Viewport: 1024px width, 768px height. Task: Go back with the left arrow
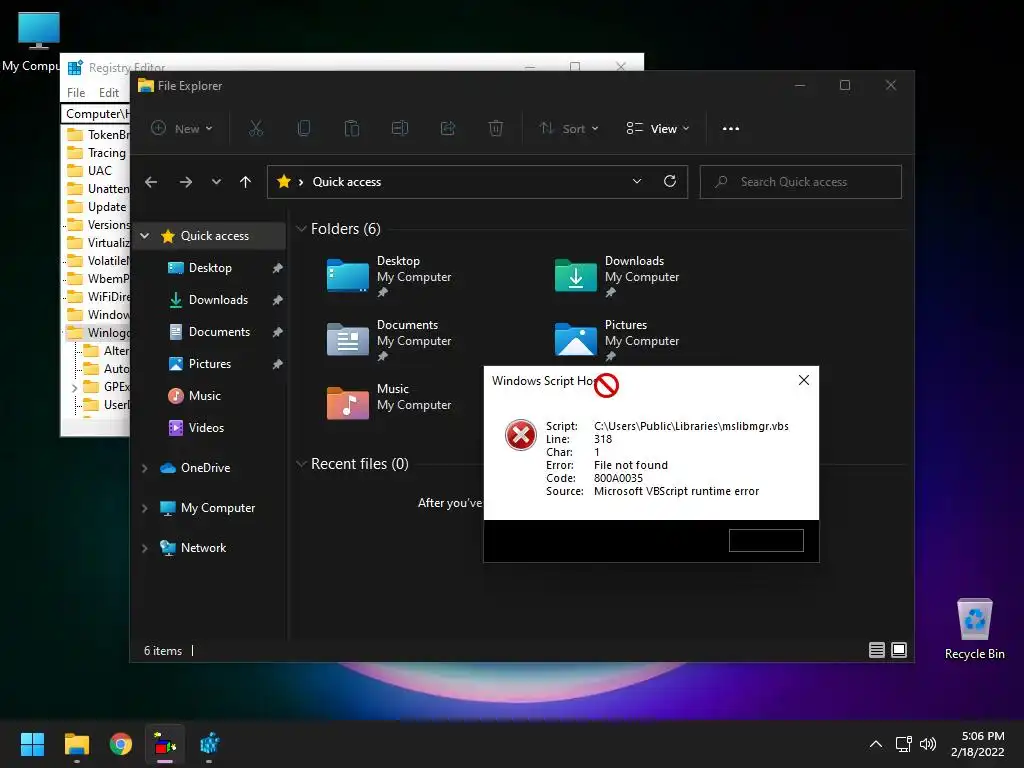click(x=151, y=182)
